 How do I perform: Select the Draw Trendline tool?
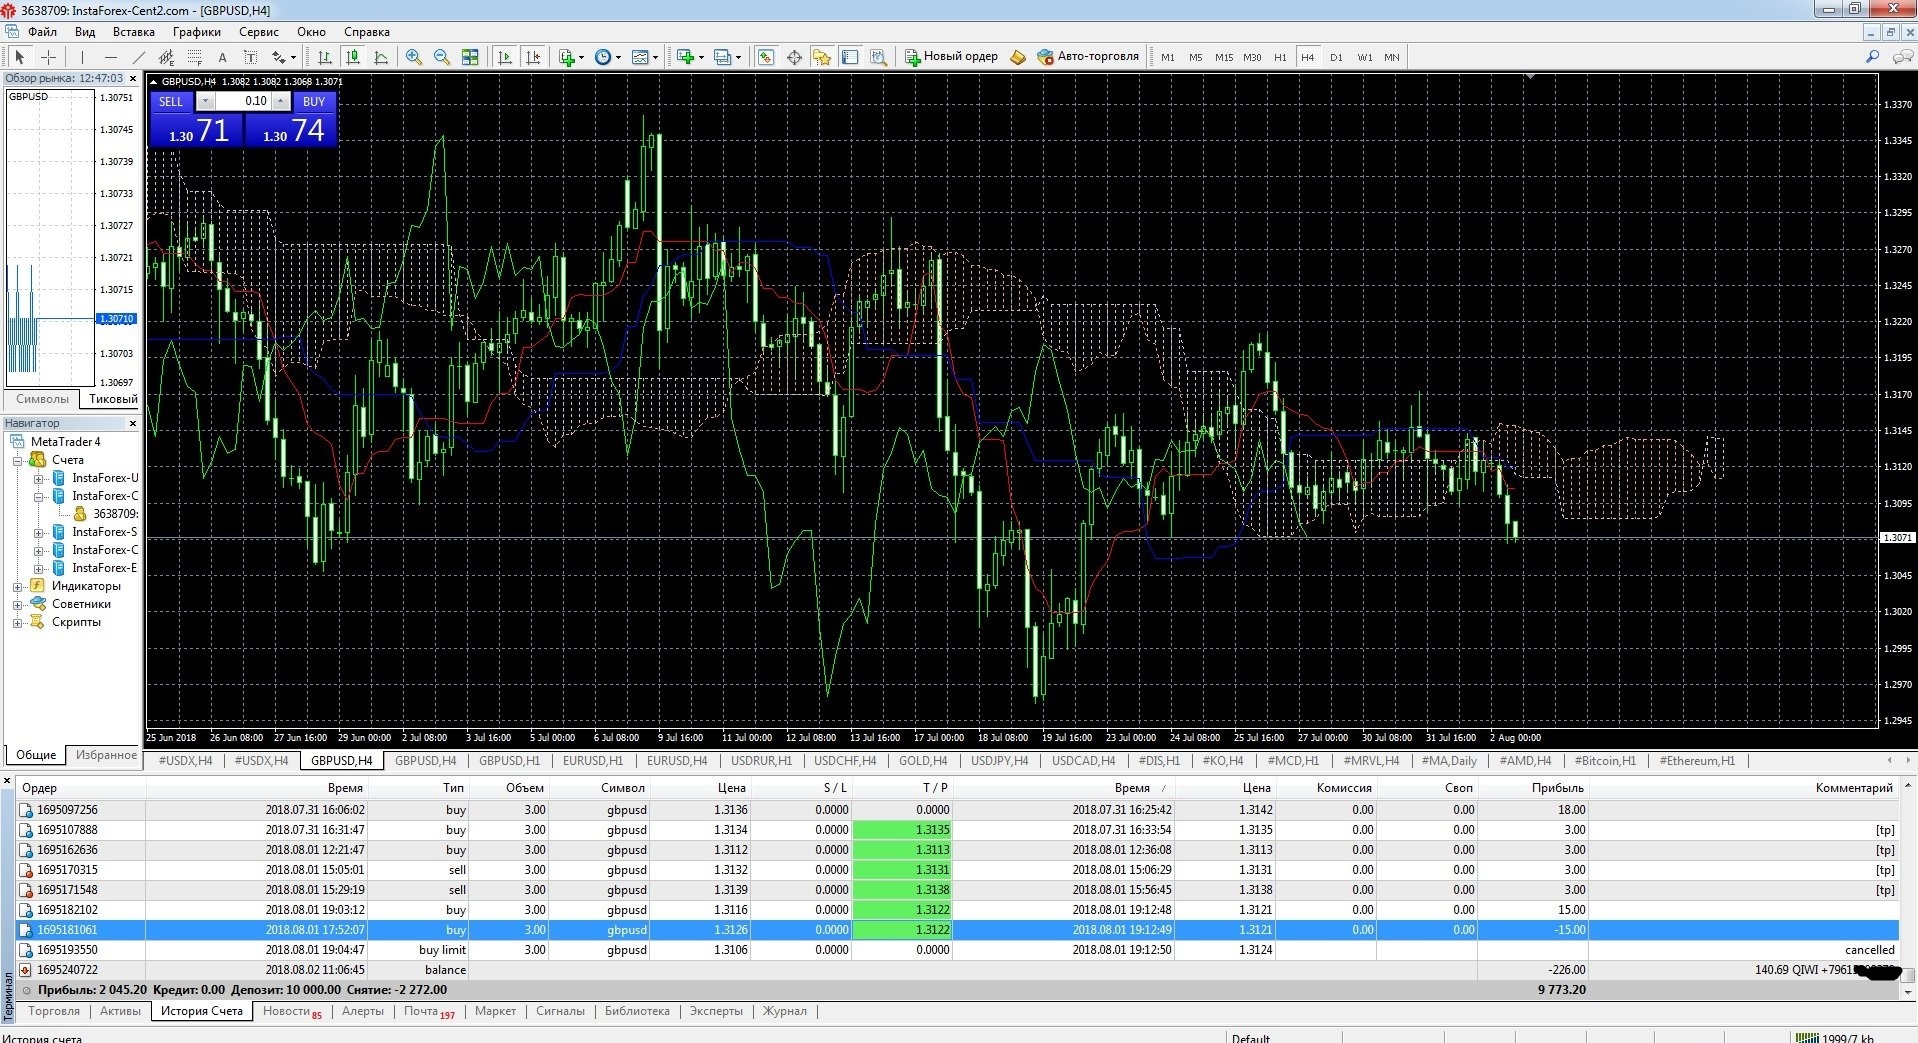pyautogui.click(x=139, y=57)
